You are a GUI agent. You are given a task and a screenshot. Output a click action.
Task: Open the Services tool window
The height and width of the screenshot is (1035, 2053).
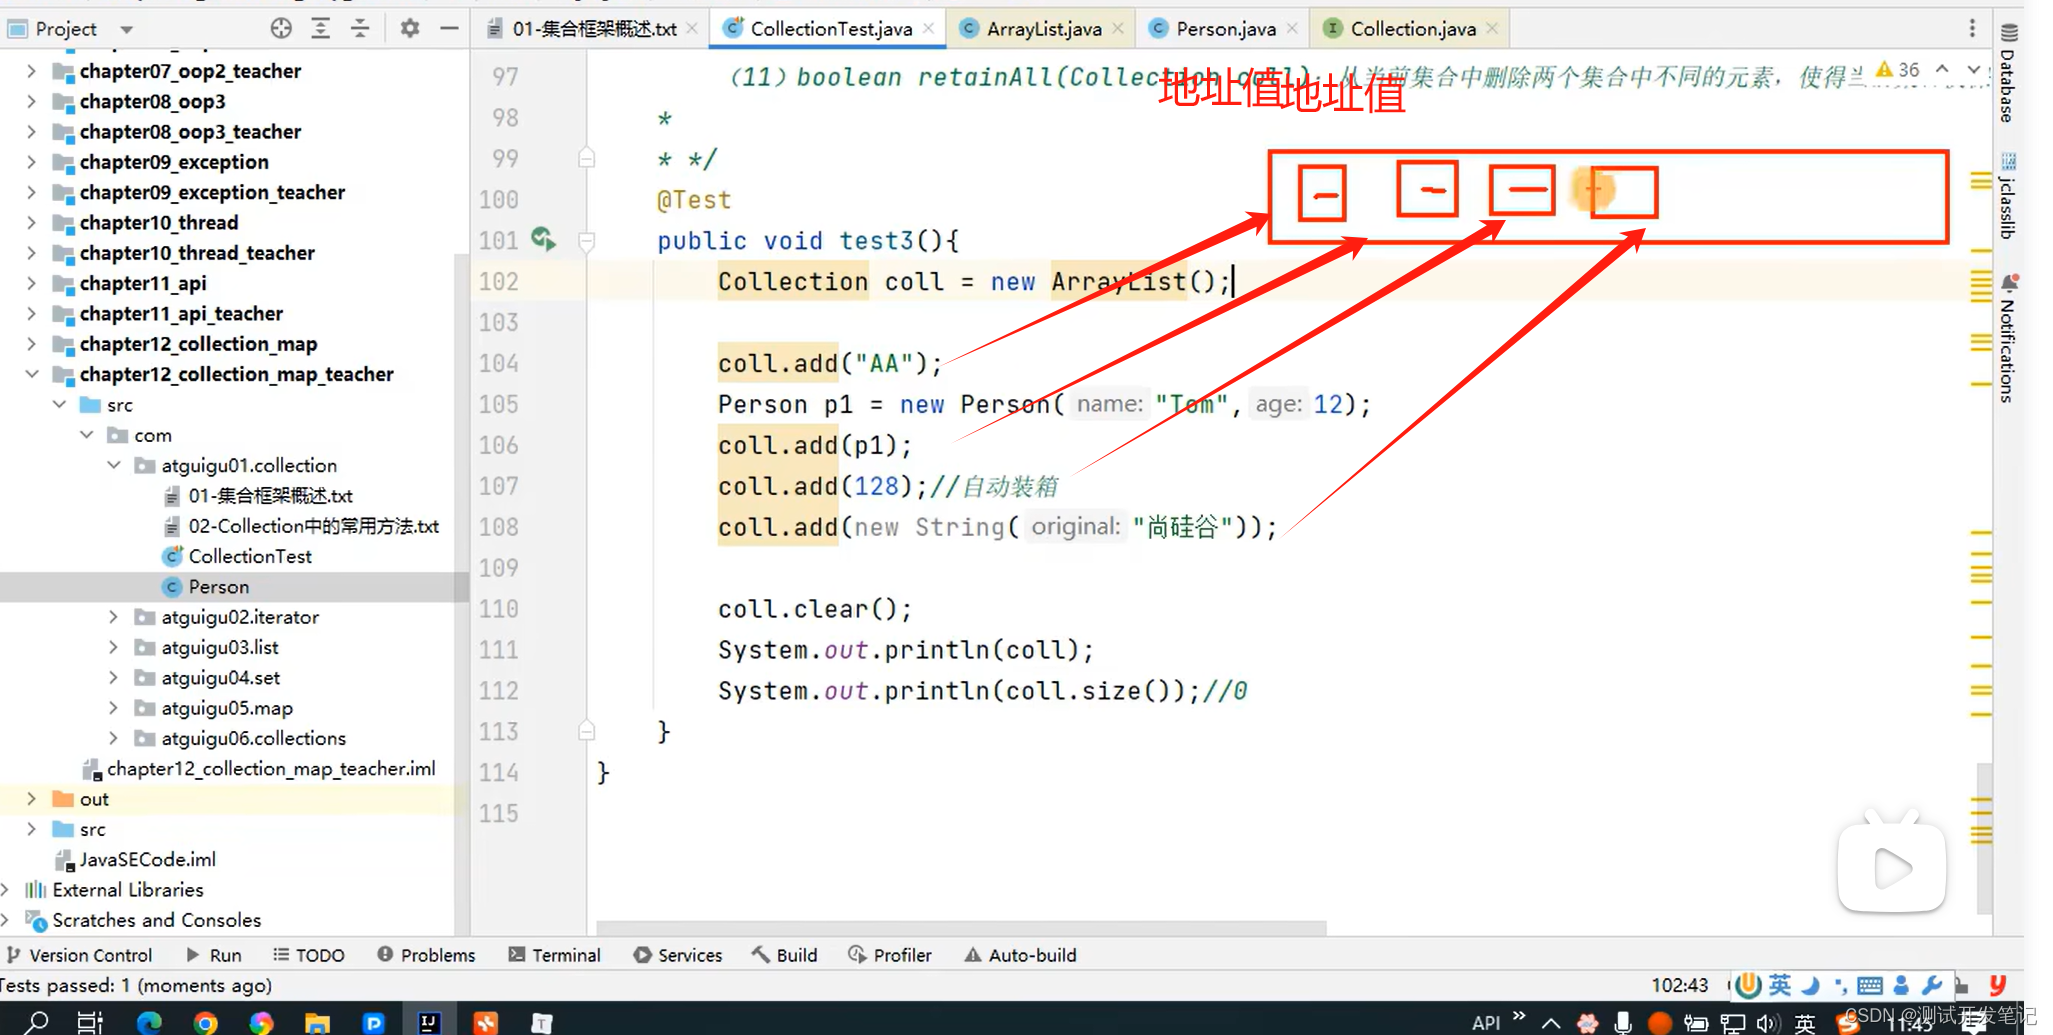(678, 955)
